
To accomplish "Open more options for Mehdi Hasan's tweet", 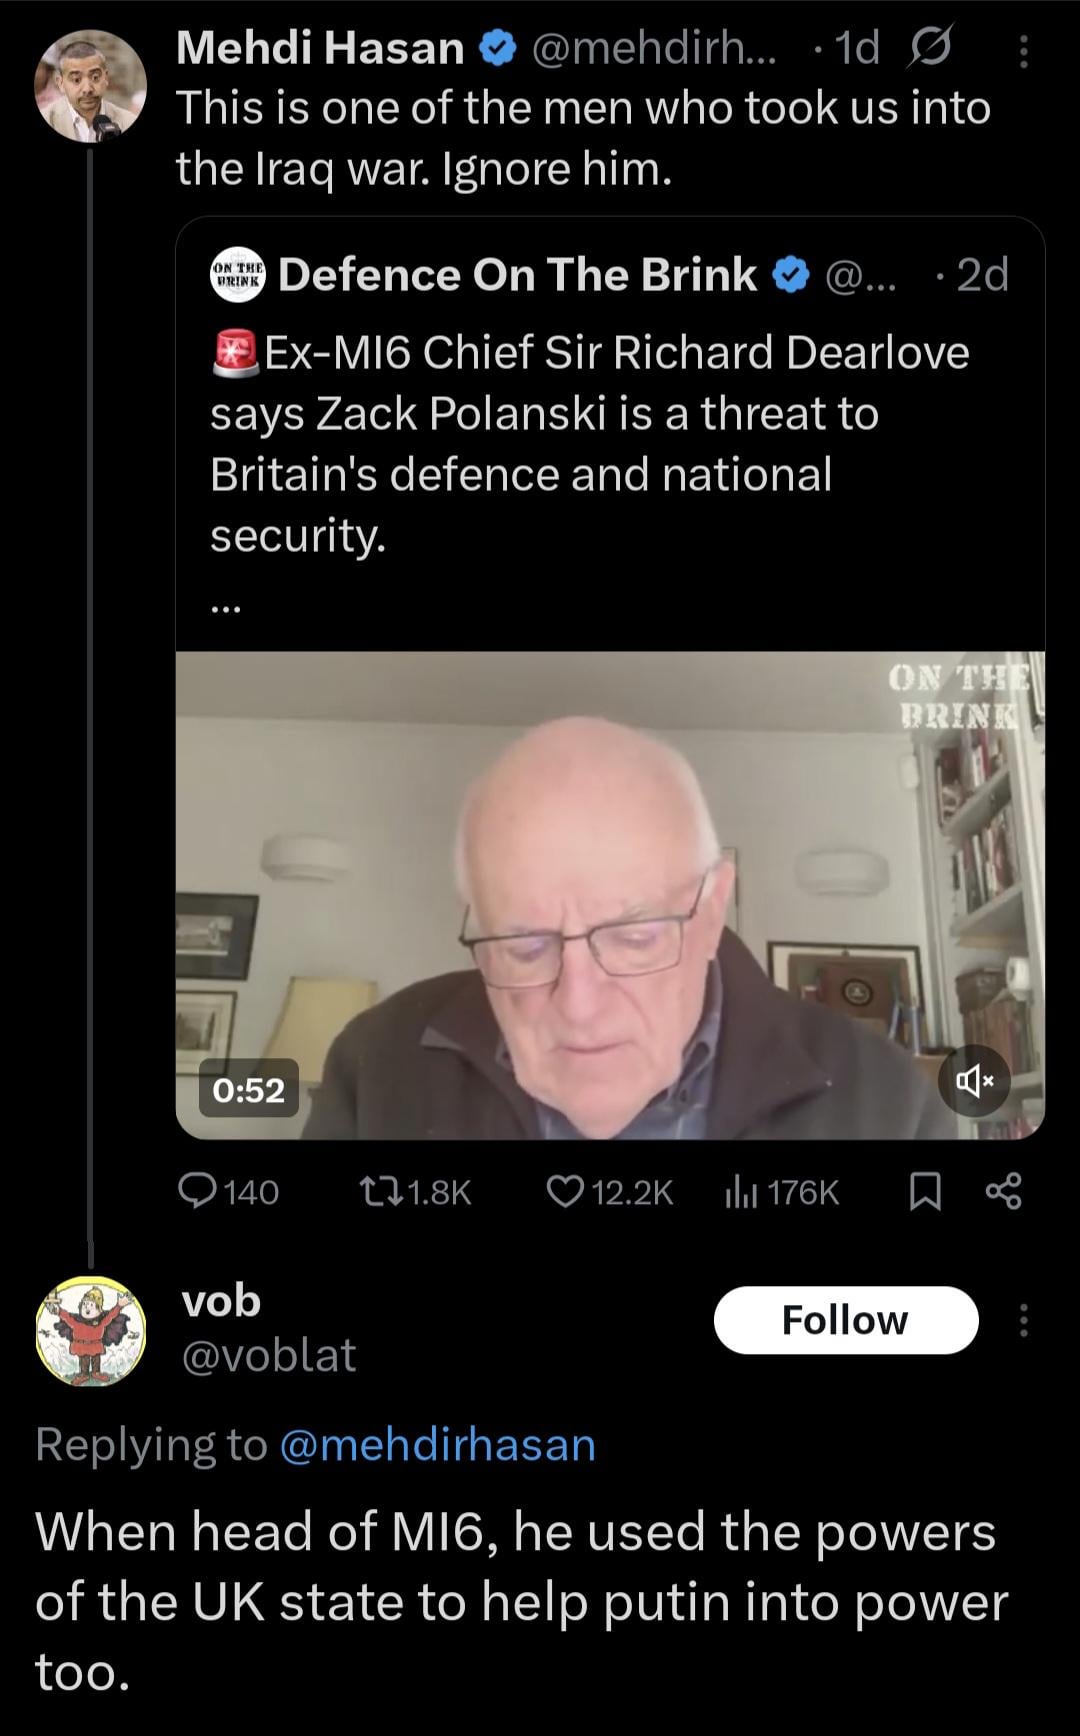I will [1022, 50].
